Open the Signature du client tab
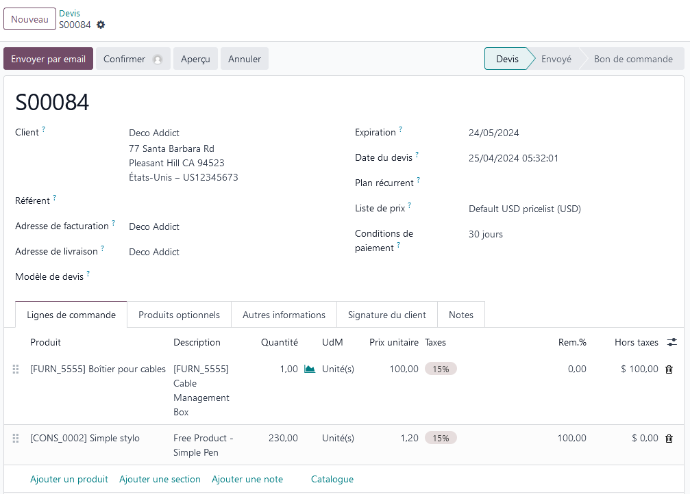Screen dimensions: 690x494 [386, 315]
